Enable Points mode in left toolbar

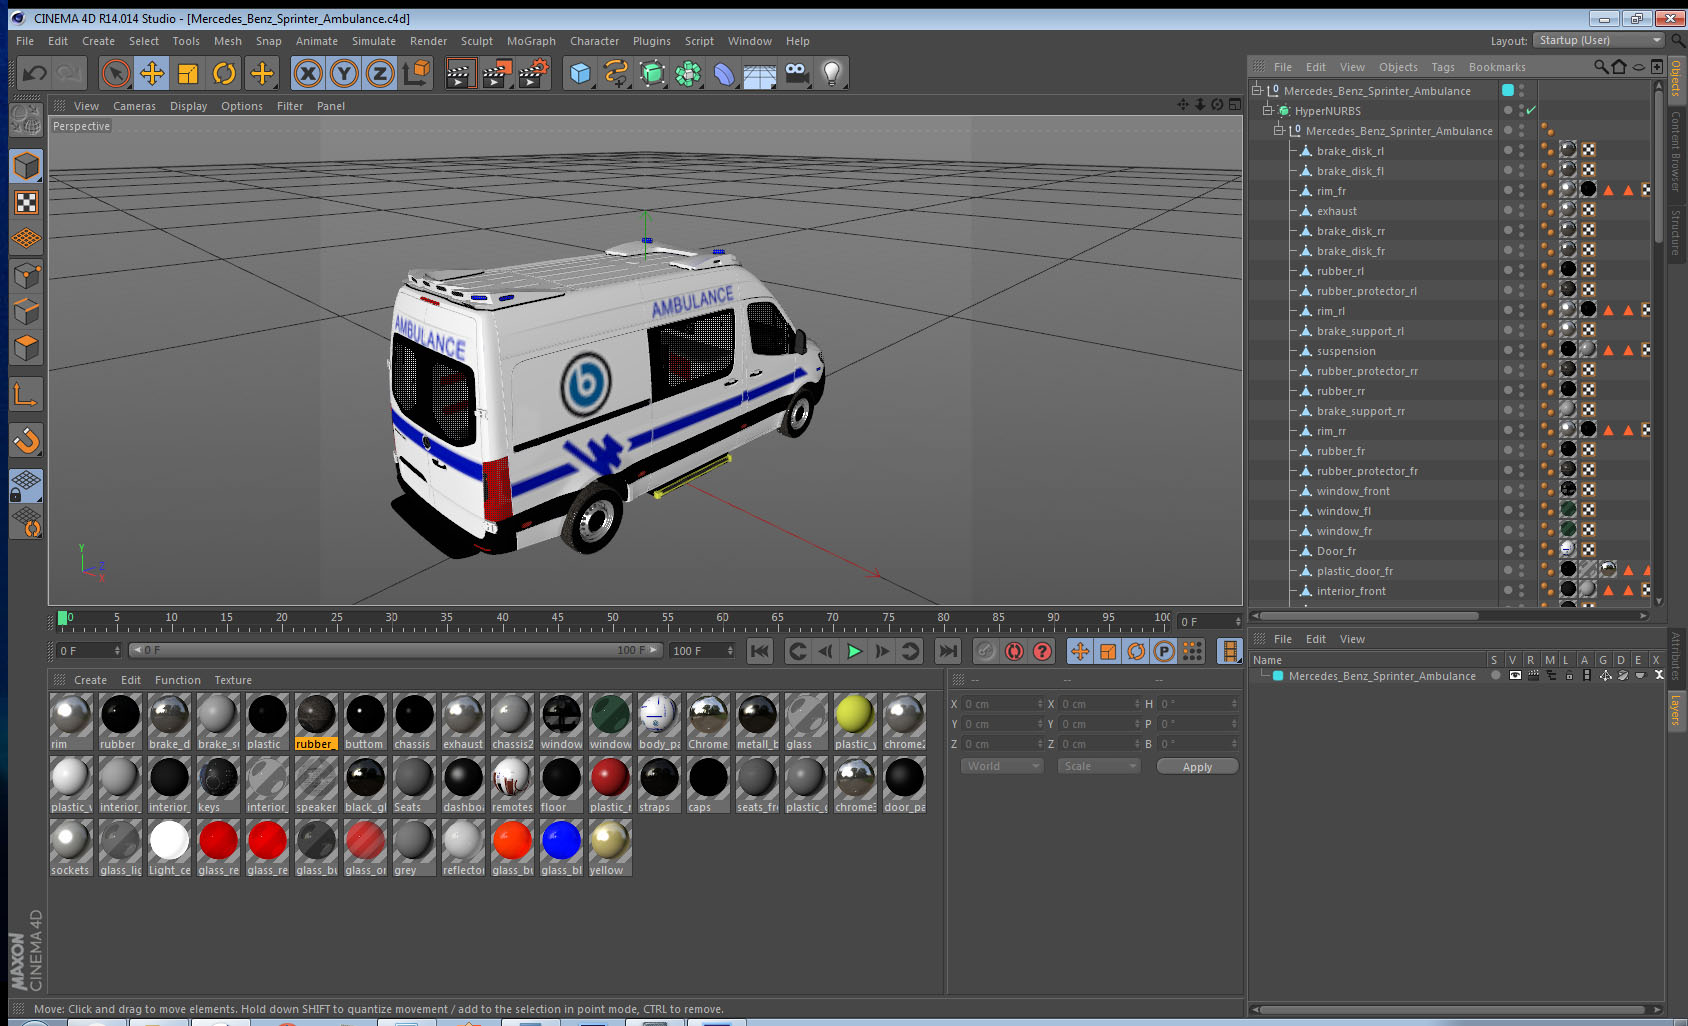coord(27,275)
